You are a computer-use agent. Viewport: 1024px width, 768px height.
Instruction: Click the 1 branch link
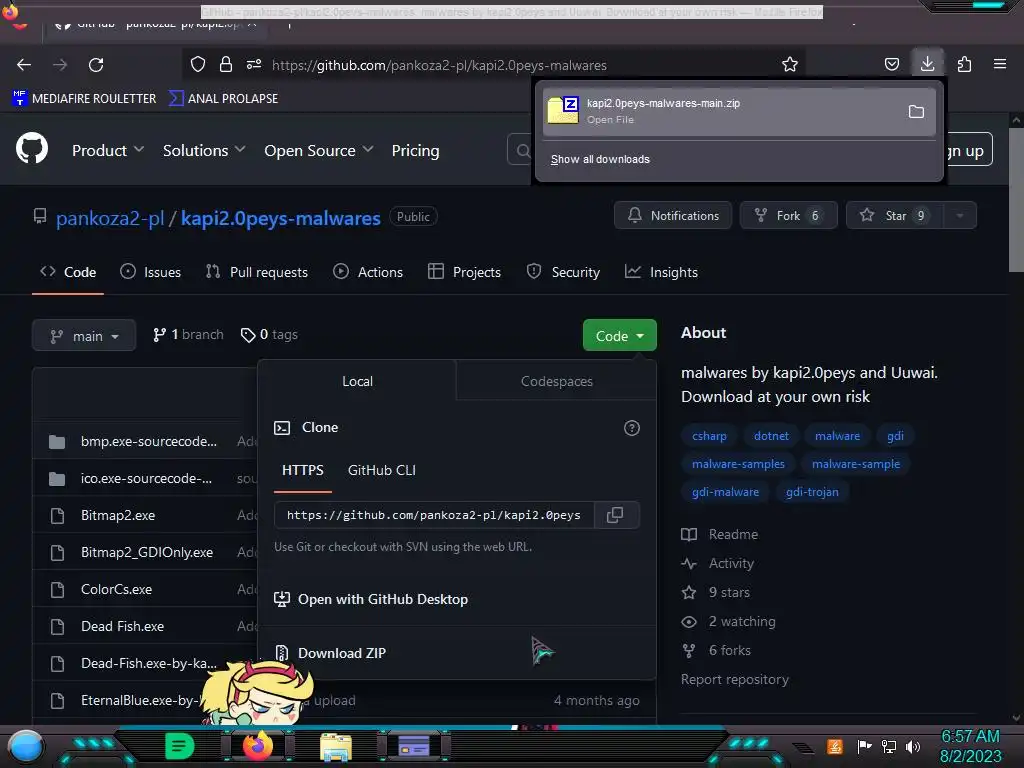point(188,334)
